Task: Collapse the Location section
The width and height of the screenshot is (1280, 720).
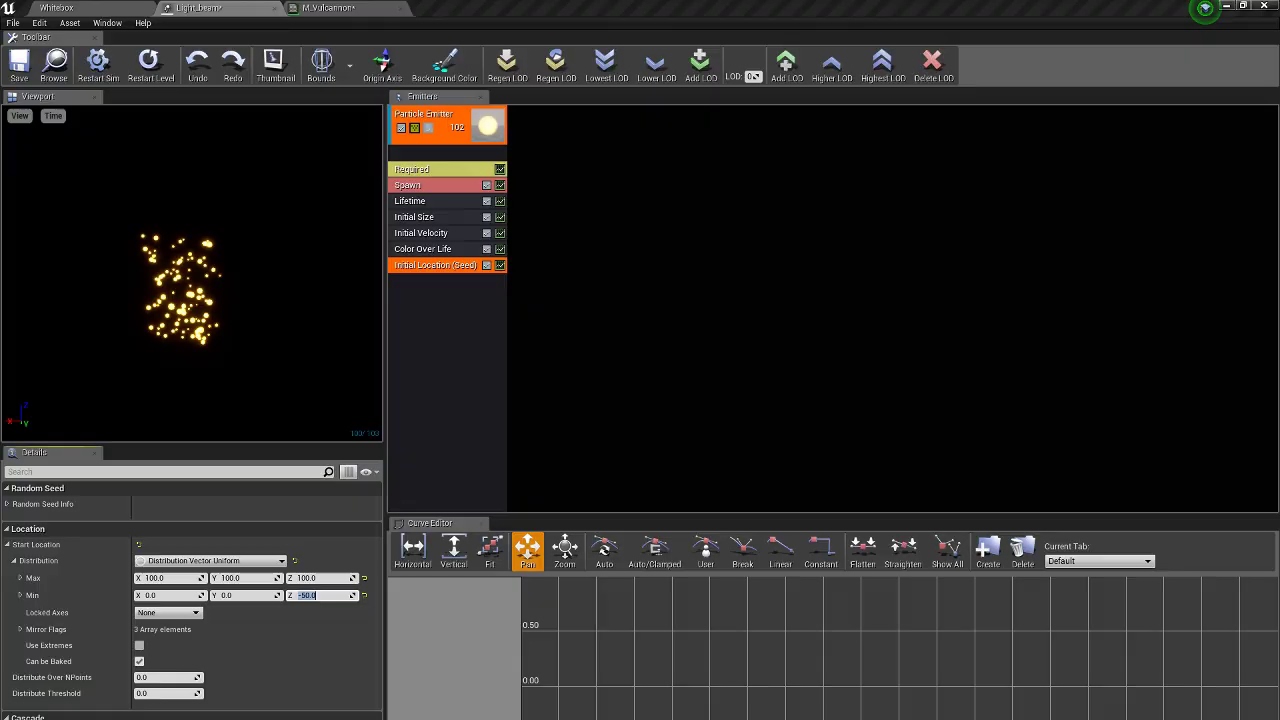Action: (7, 528)
